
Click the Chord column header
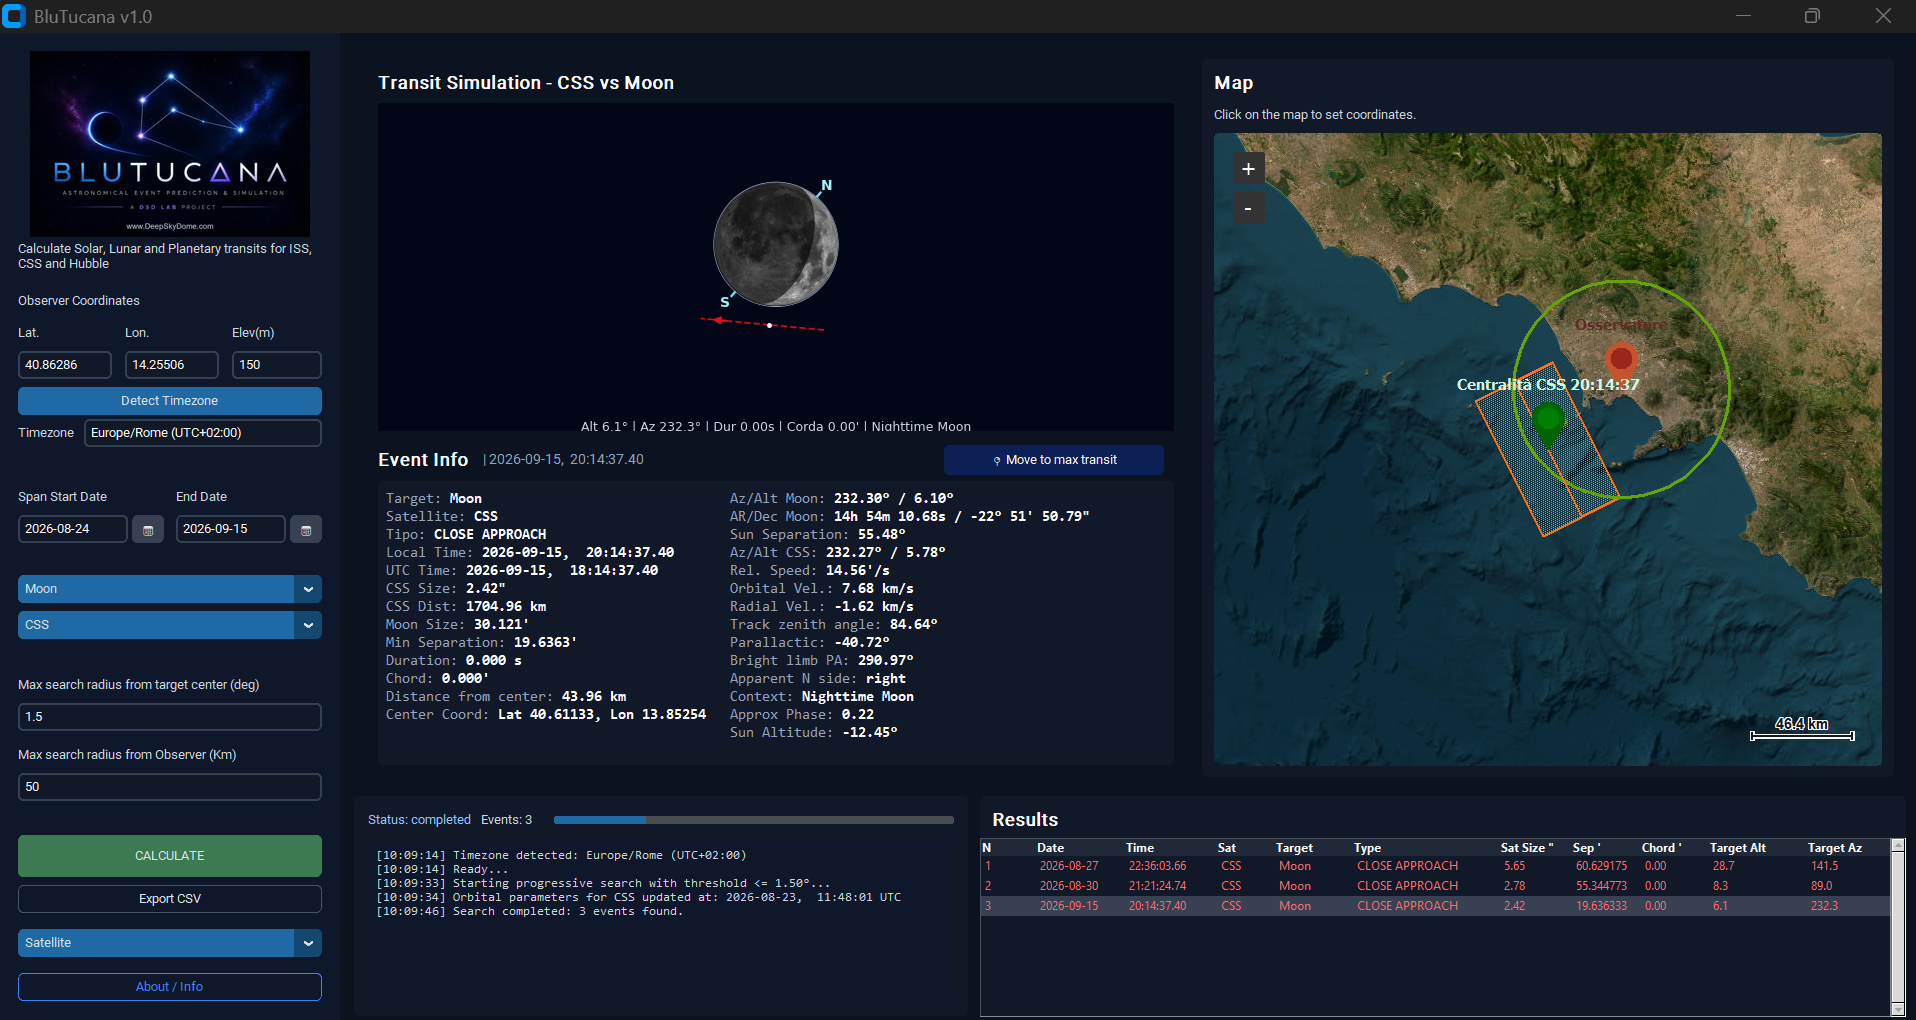tap(1661, 848)
